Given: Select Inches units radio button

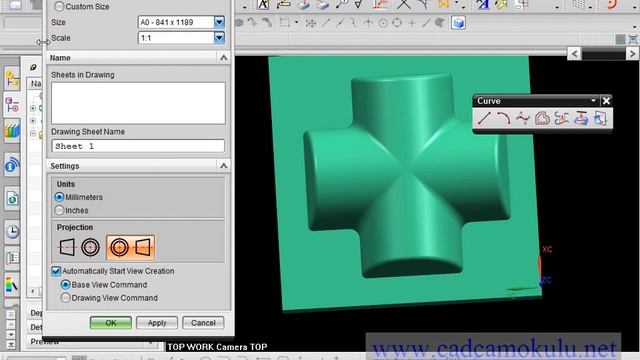Looking at the screenshot, I should [59, 210].
